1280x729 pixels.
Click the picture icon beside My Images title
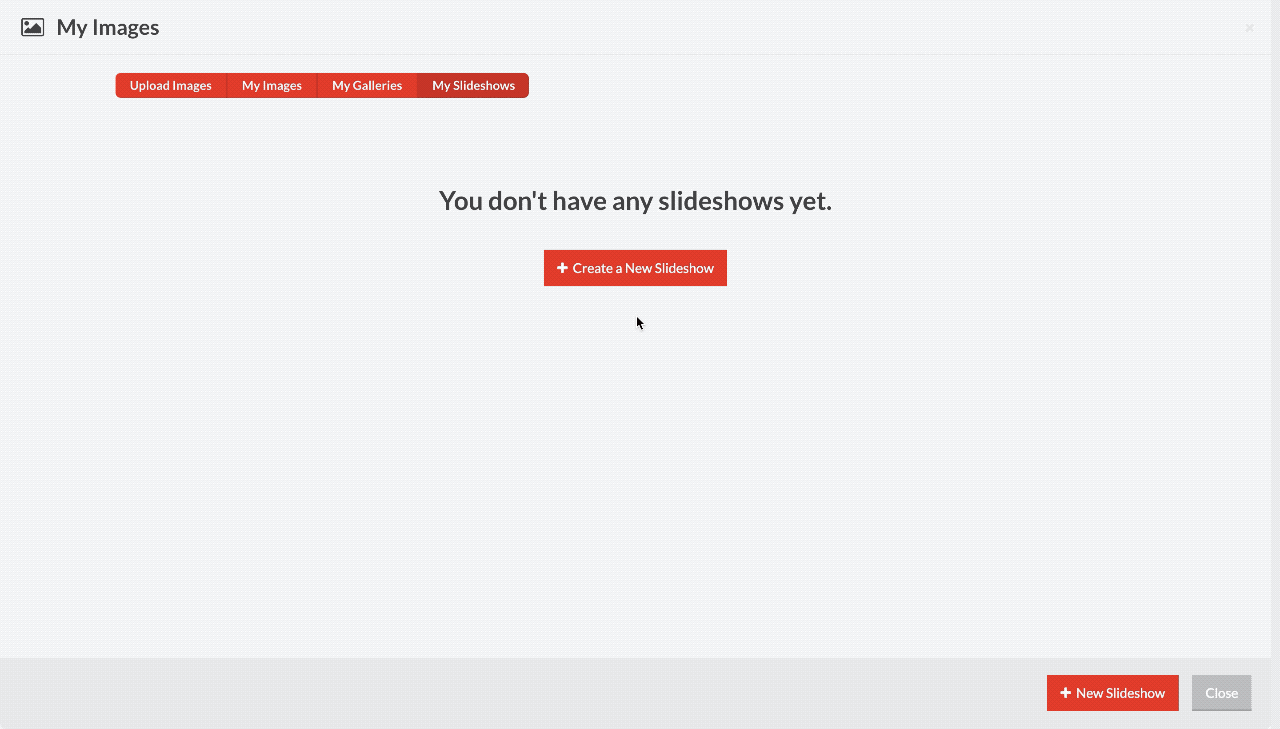[33, 28]
